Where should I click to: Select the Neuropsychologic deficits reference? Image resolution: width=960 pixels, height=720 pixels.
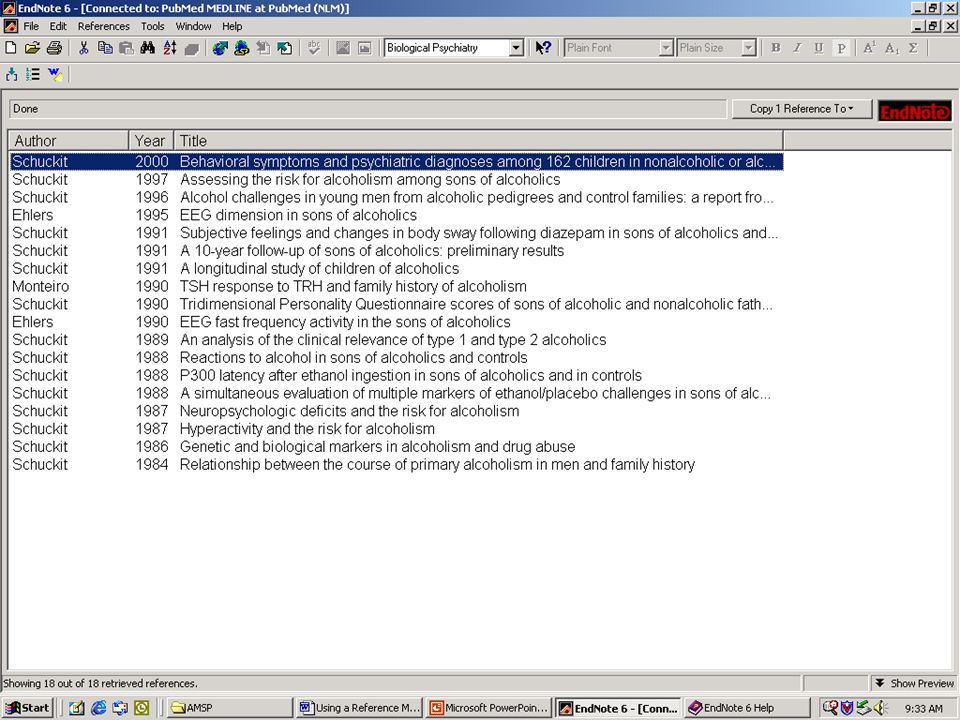[396, 411]
